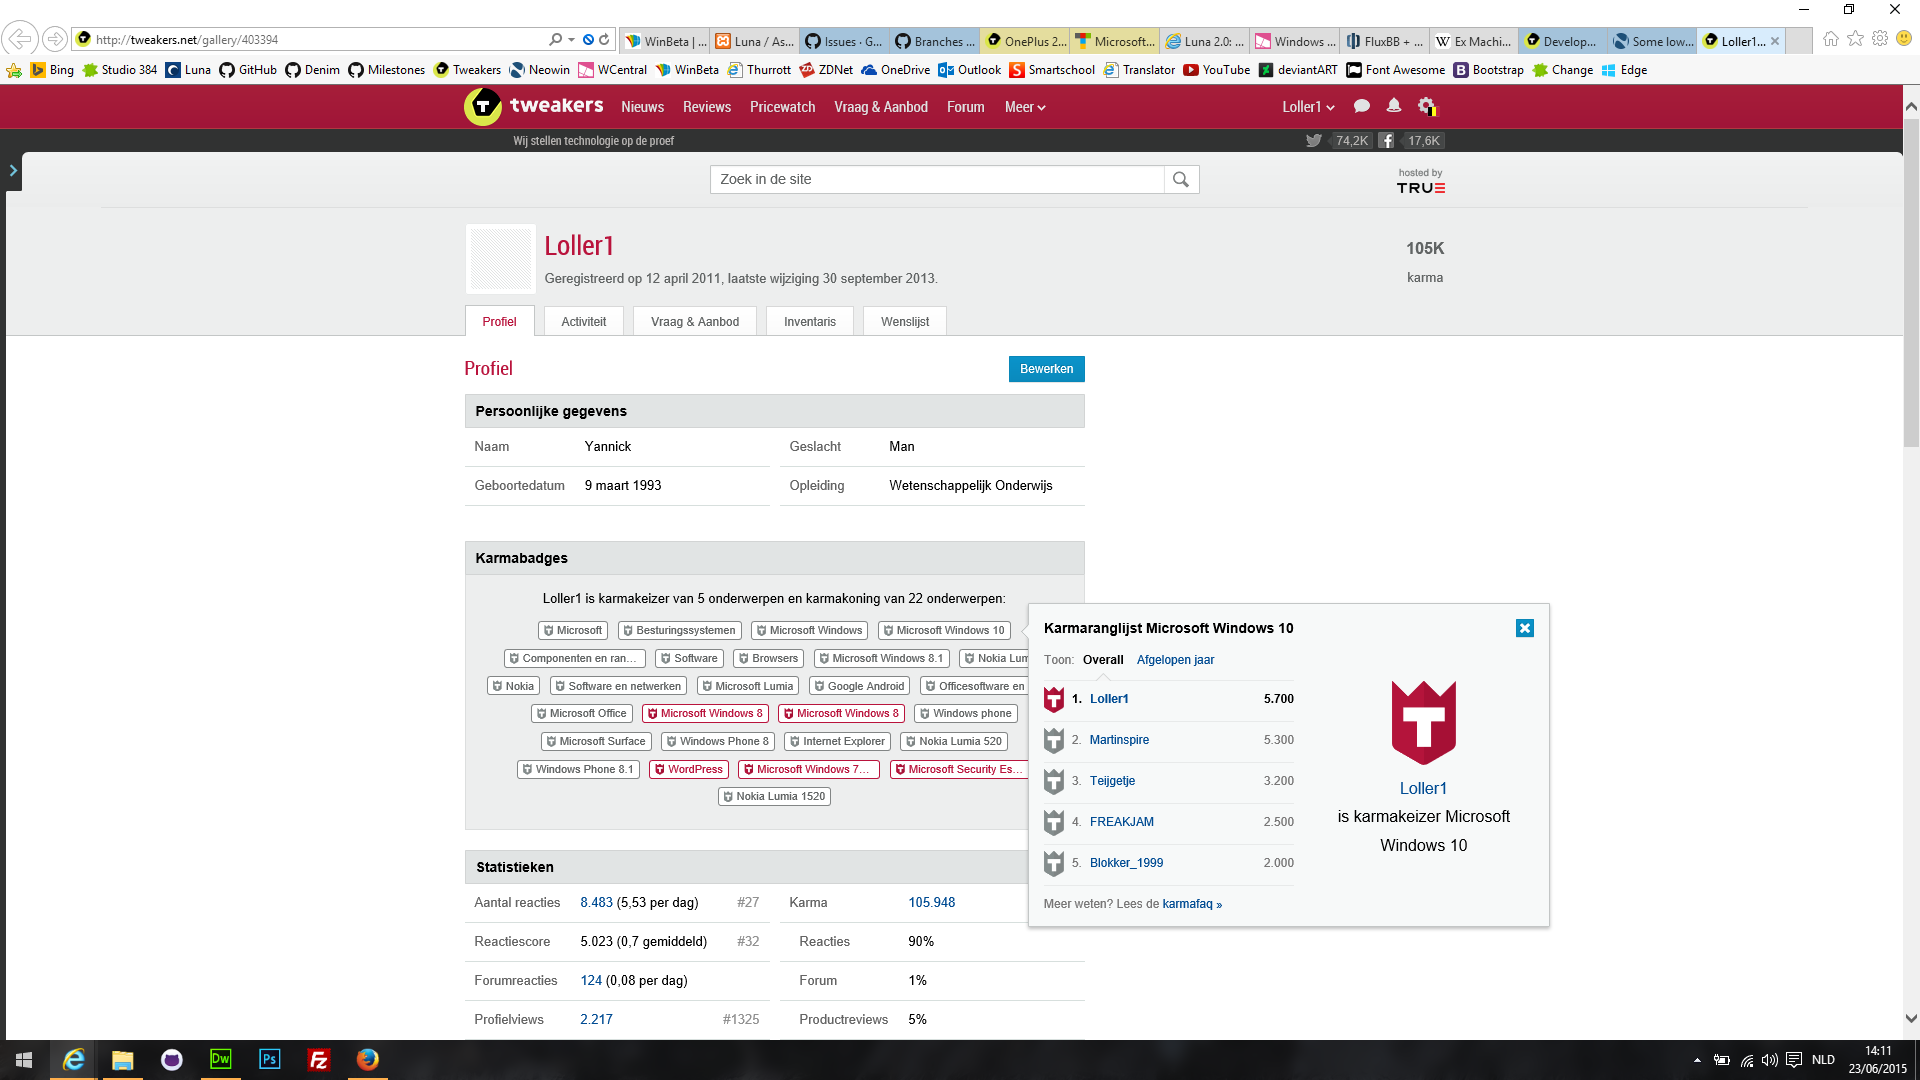This screenshot has width=1920, height=1080.
Task: Open the GitHub bookmark
Action: click(248, 70)
